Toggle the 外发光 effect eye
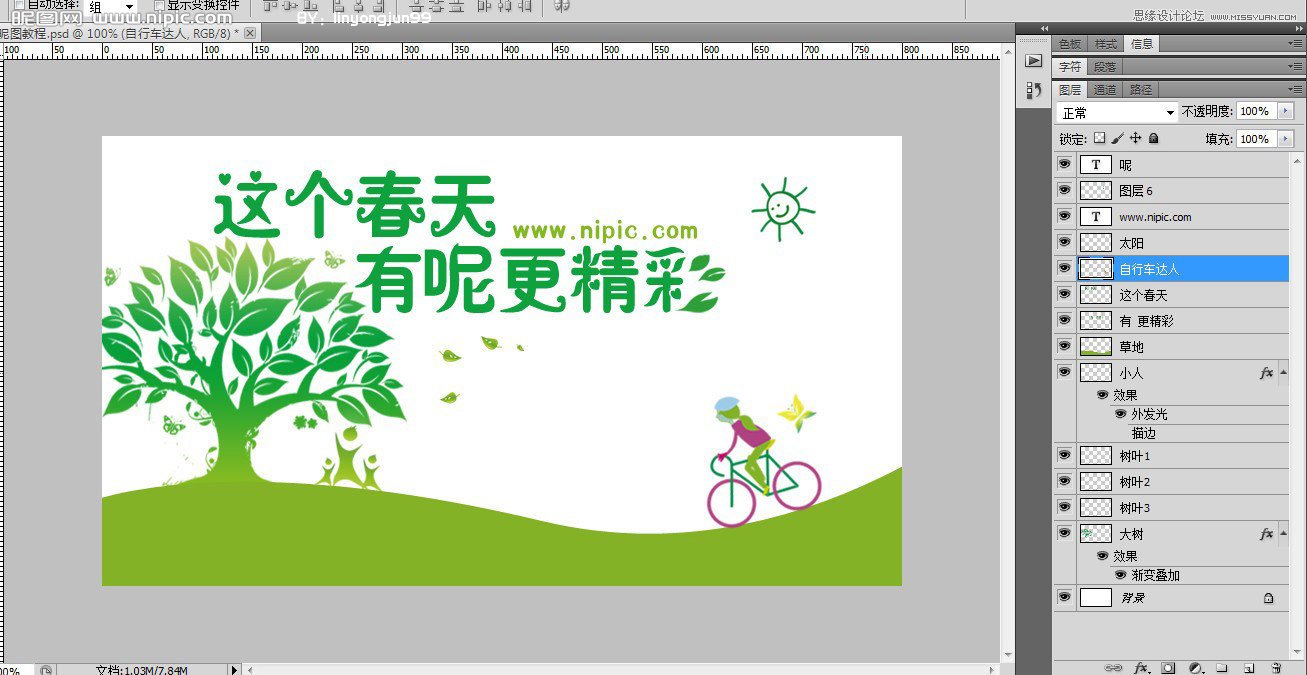This screenshot has height=675, width=1307. [1121, 413]
